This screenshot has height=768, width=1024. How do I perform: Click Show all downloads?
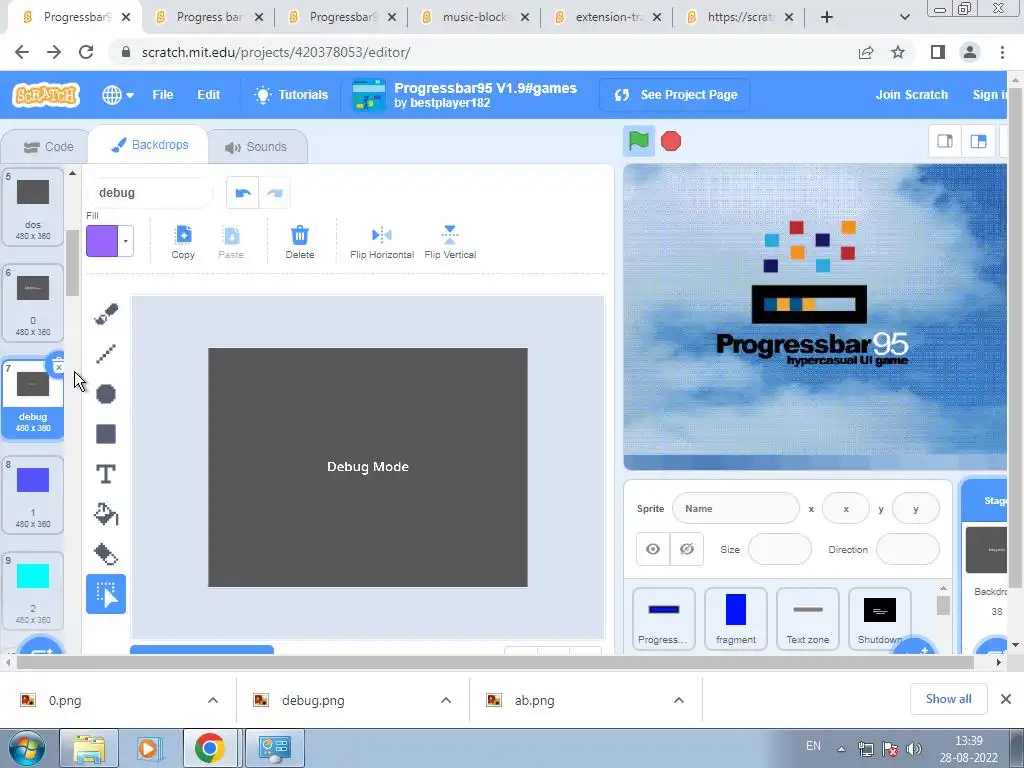coord(948,699)
